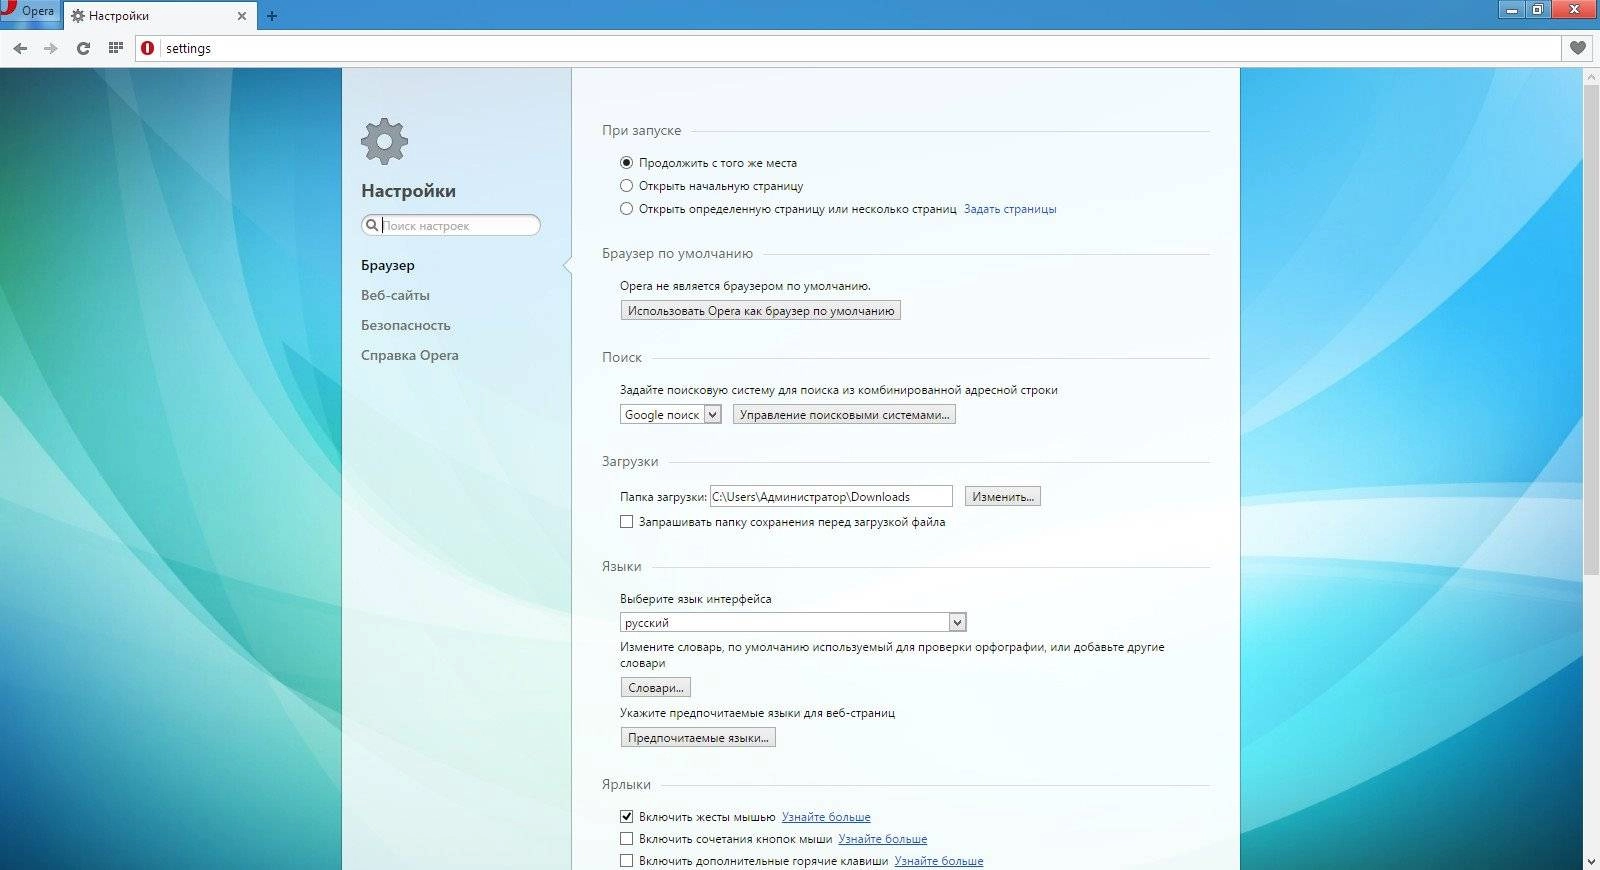
Task: Reload the page with the refresh icon
Action: tap(83, 48)
